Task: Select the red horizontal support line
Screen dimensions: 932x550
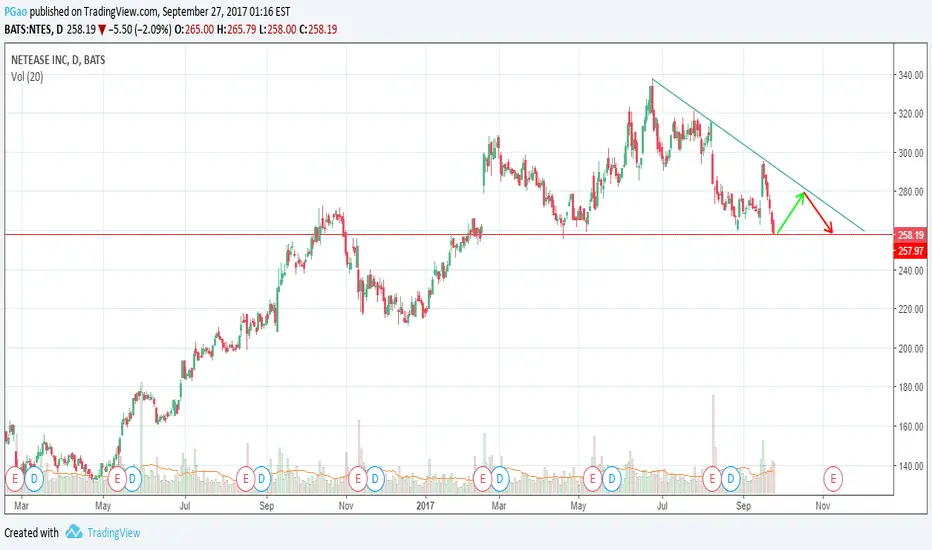Action: click(449, 235)
